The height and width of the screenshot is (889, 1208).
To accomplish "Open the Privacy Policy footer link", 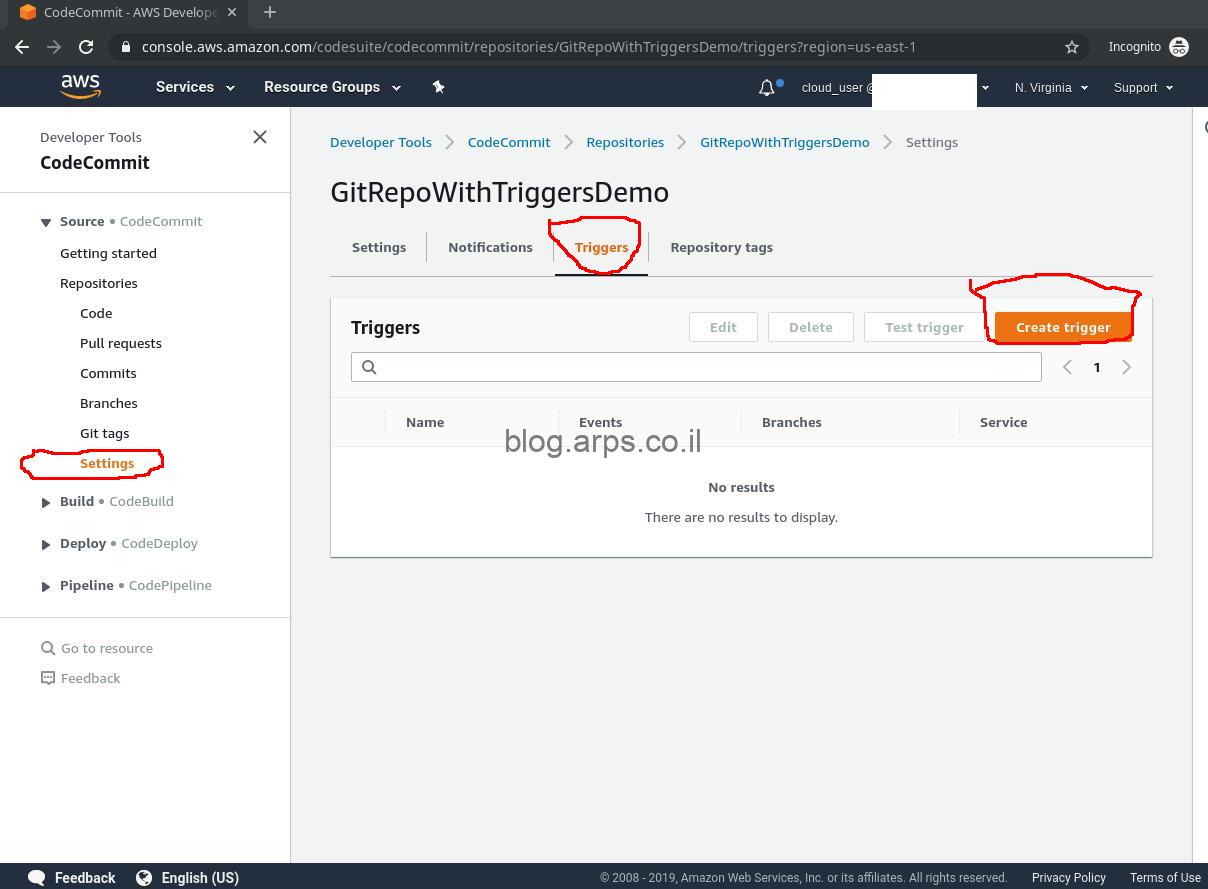I will 1069,878.
